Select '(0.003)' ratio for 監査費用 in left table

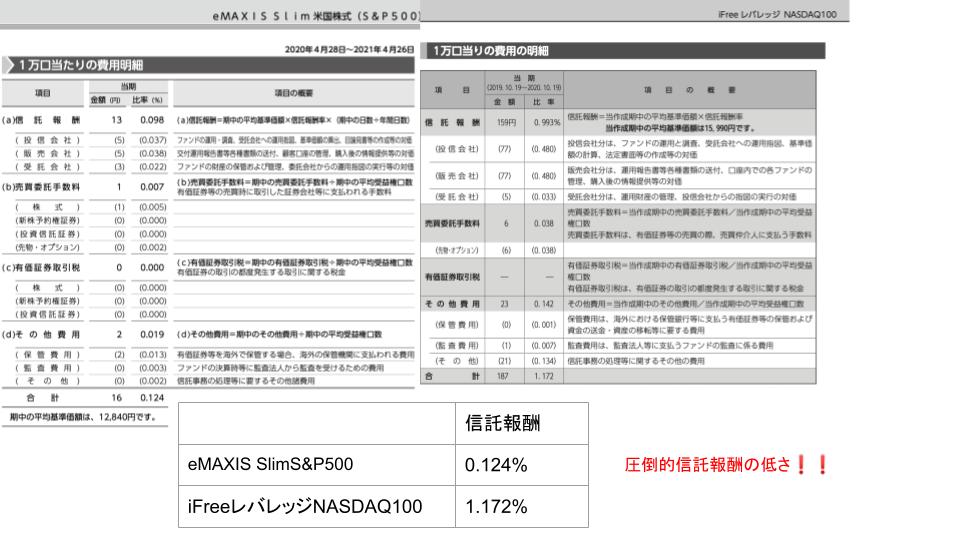(152, 368)
